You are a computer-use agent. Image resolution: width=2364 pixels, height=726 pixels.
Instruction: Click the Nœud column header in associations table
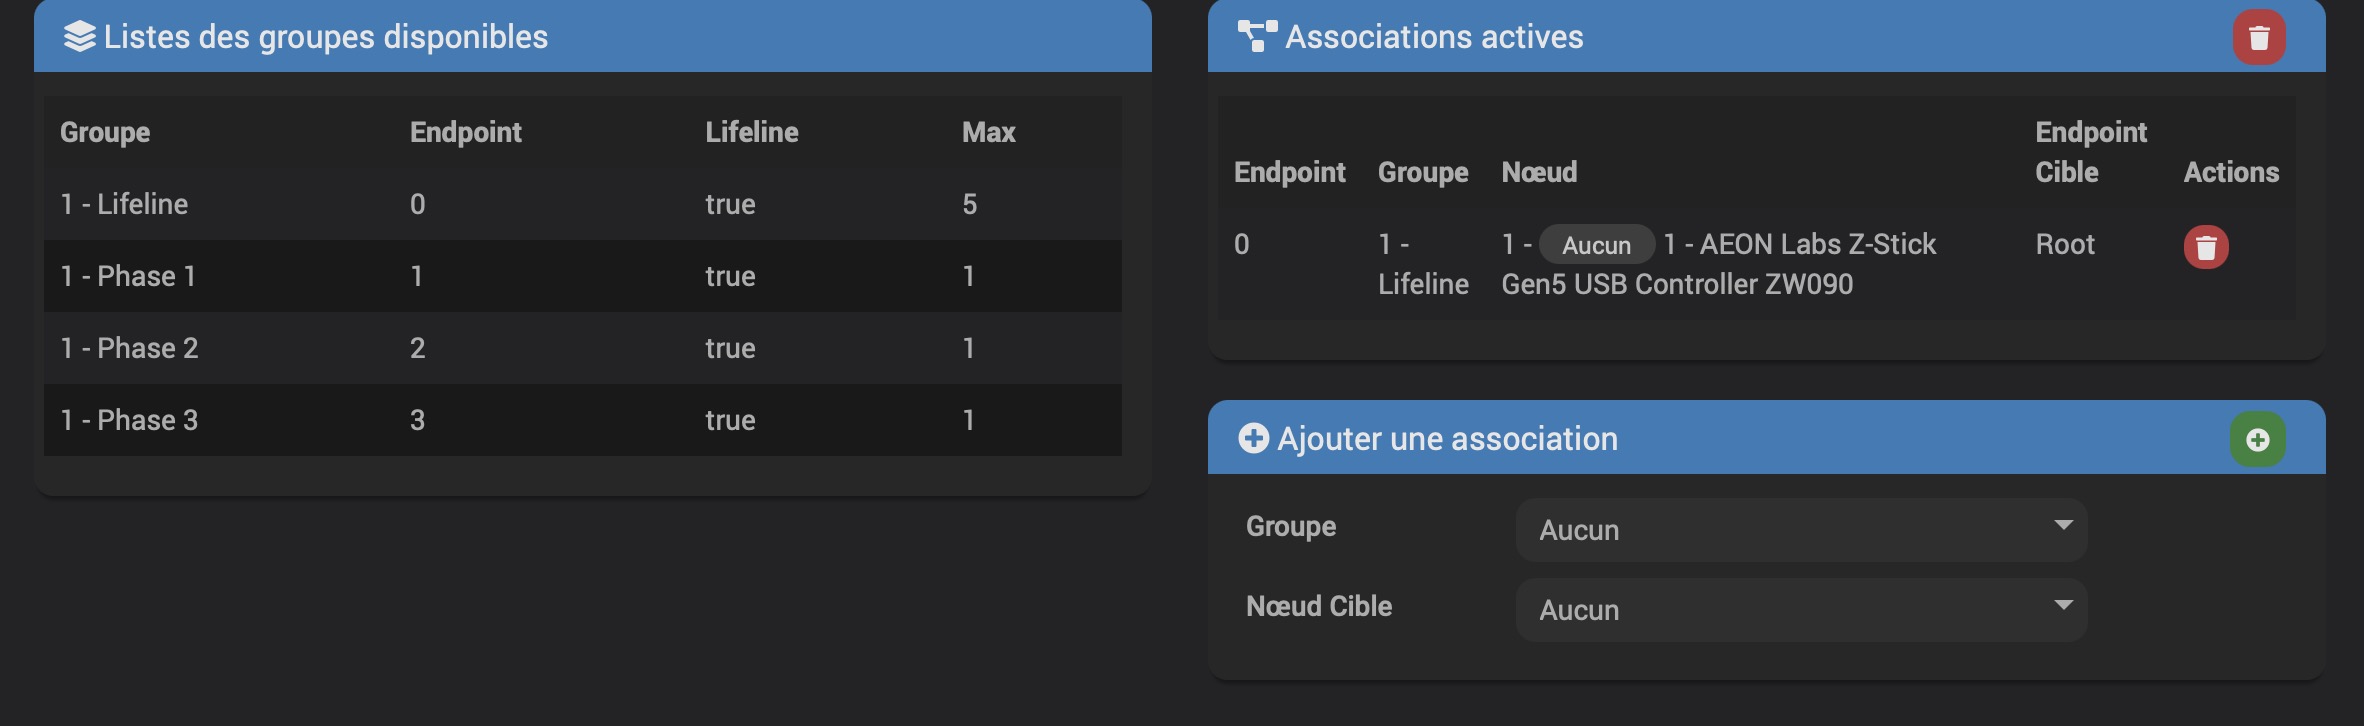click(x=1539, y=172)
